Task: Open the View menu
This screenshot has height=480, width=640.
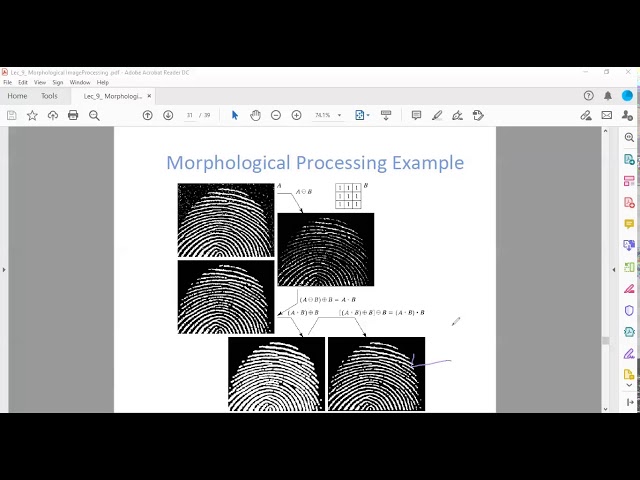Action: pos(40,82)
